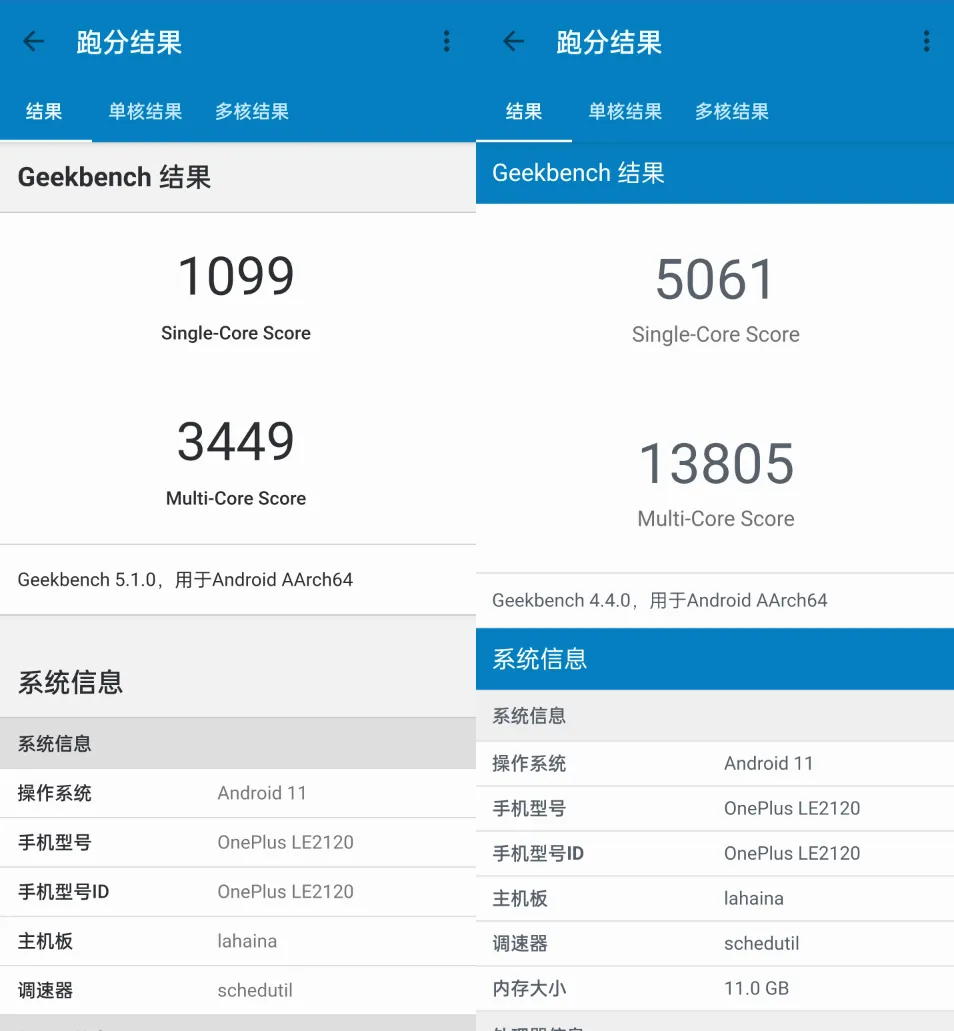Click right panel 手机型号 label
Screen dimensions: 954x1031
(529, 808)
